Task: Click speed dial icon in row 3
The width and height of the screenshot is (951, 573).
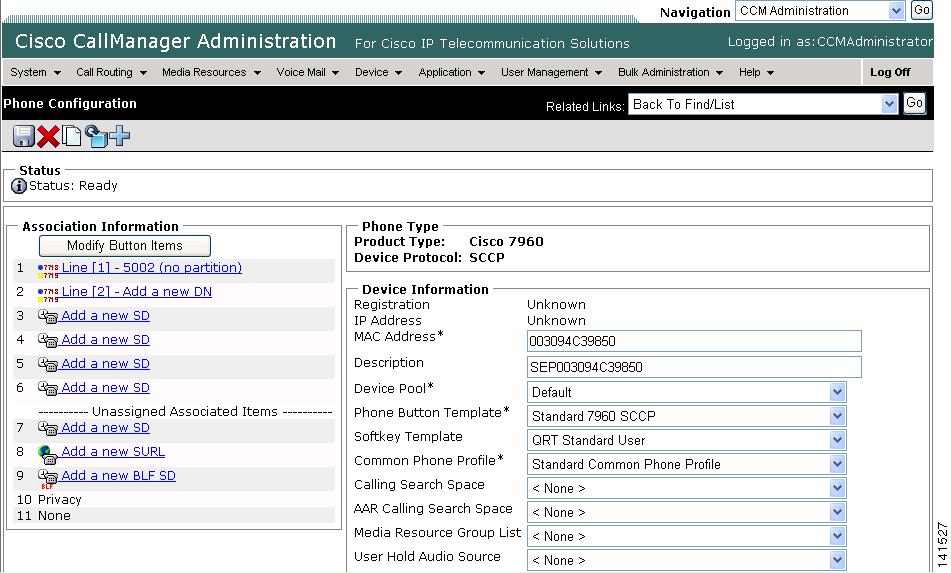Action: pos(48,317)
